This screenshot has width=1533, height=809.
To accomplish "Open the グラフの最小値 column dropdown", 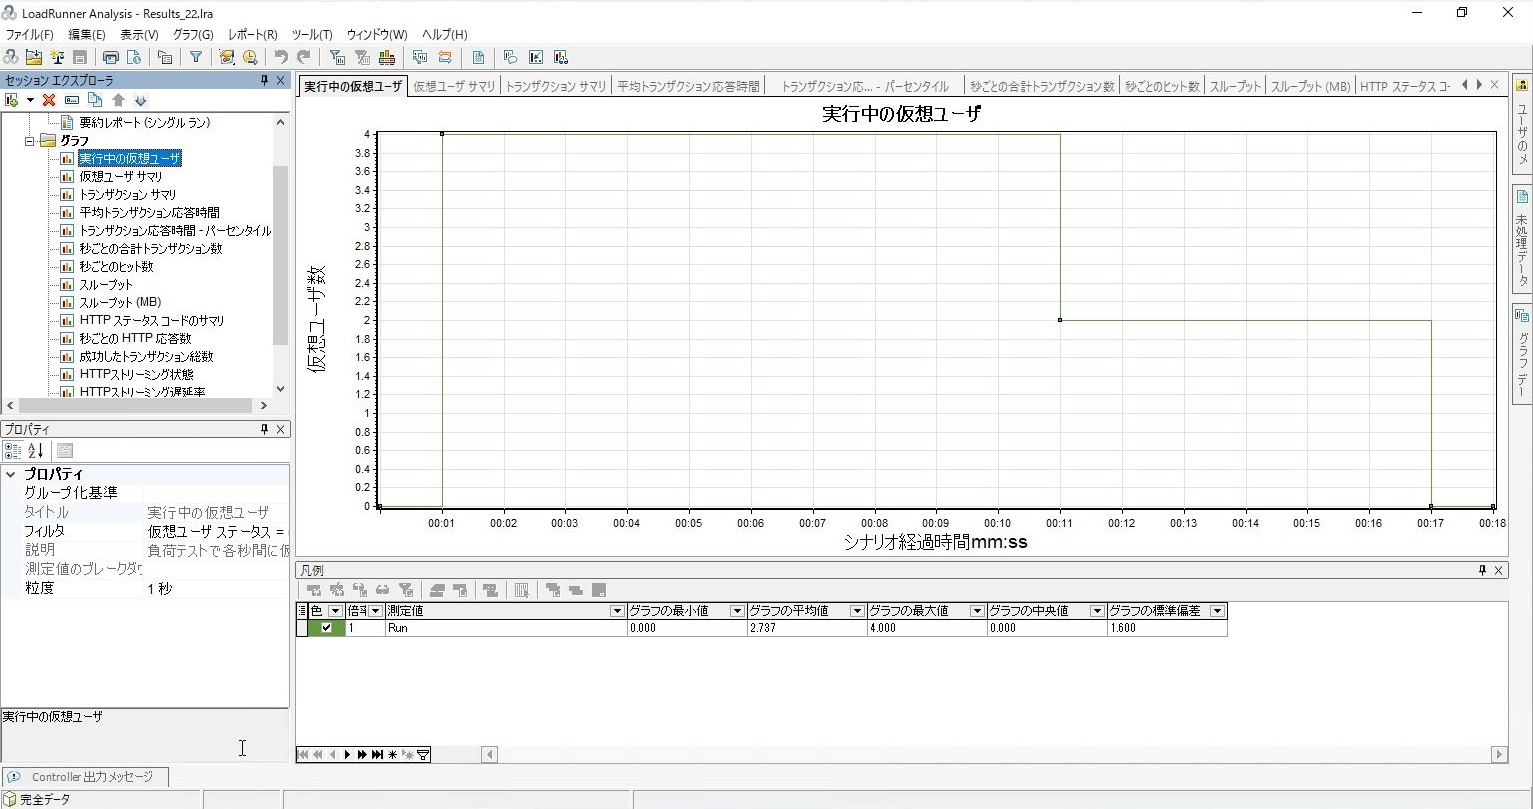I will (737, 611).
